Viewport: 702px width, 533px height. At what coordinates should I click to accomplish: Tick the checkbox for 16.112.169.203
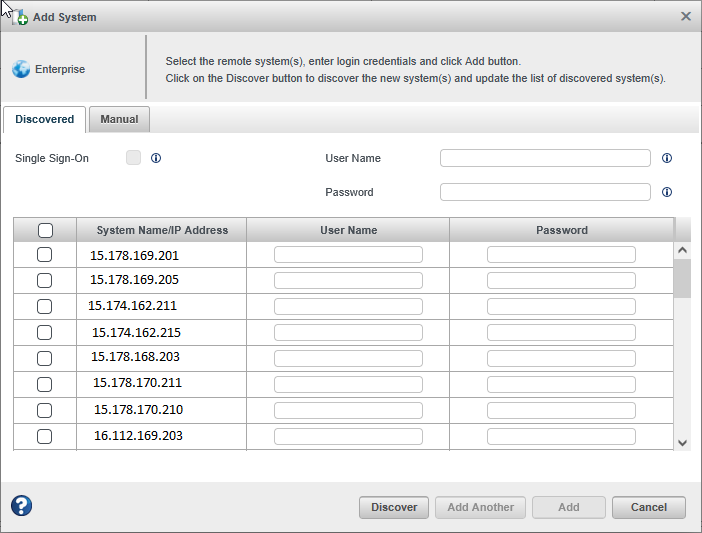click(45, 436)
